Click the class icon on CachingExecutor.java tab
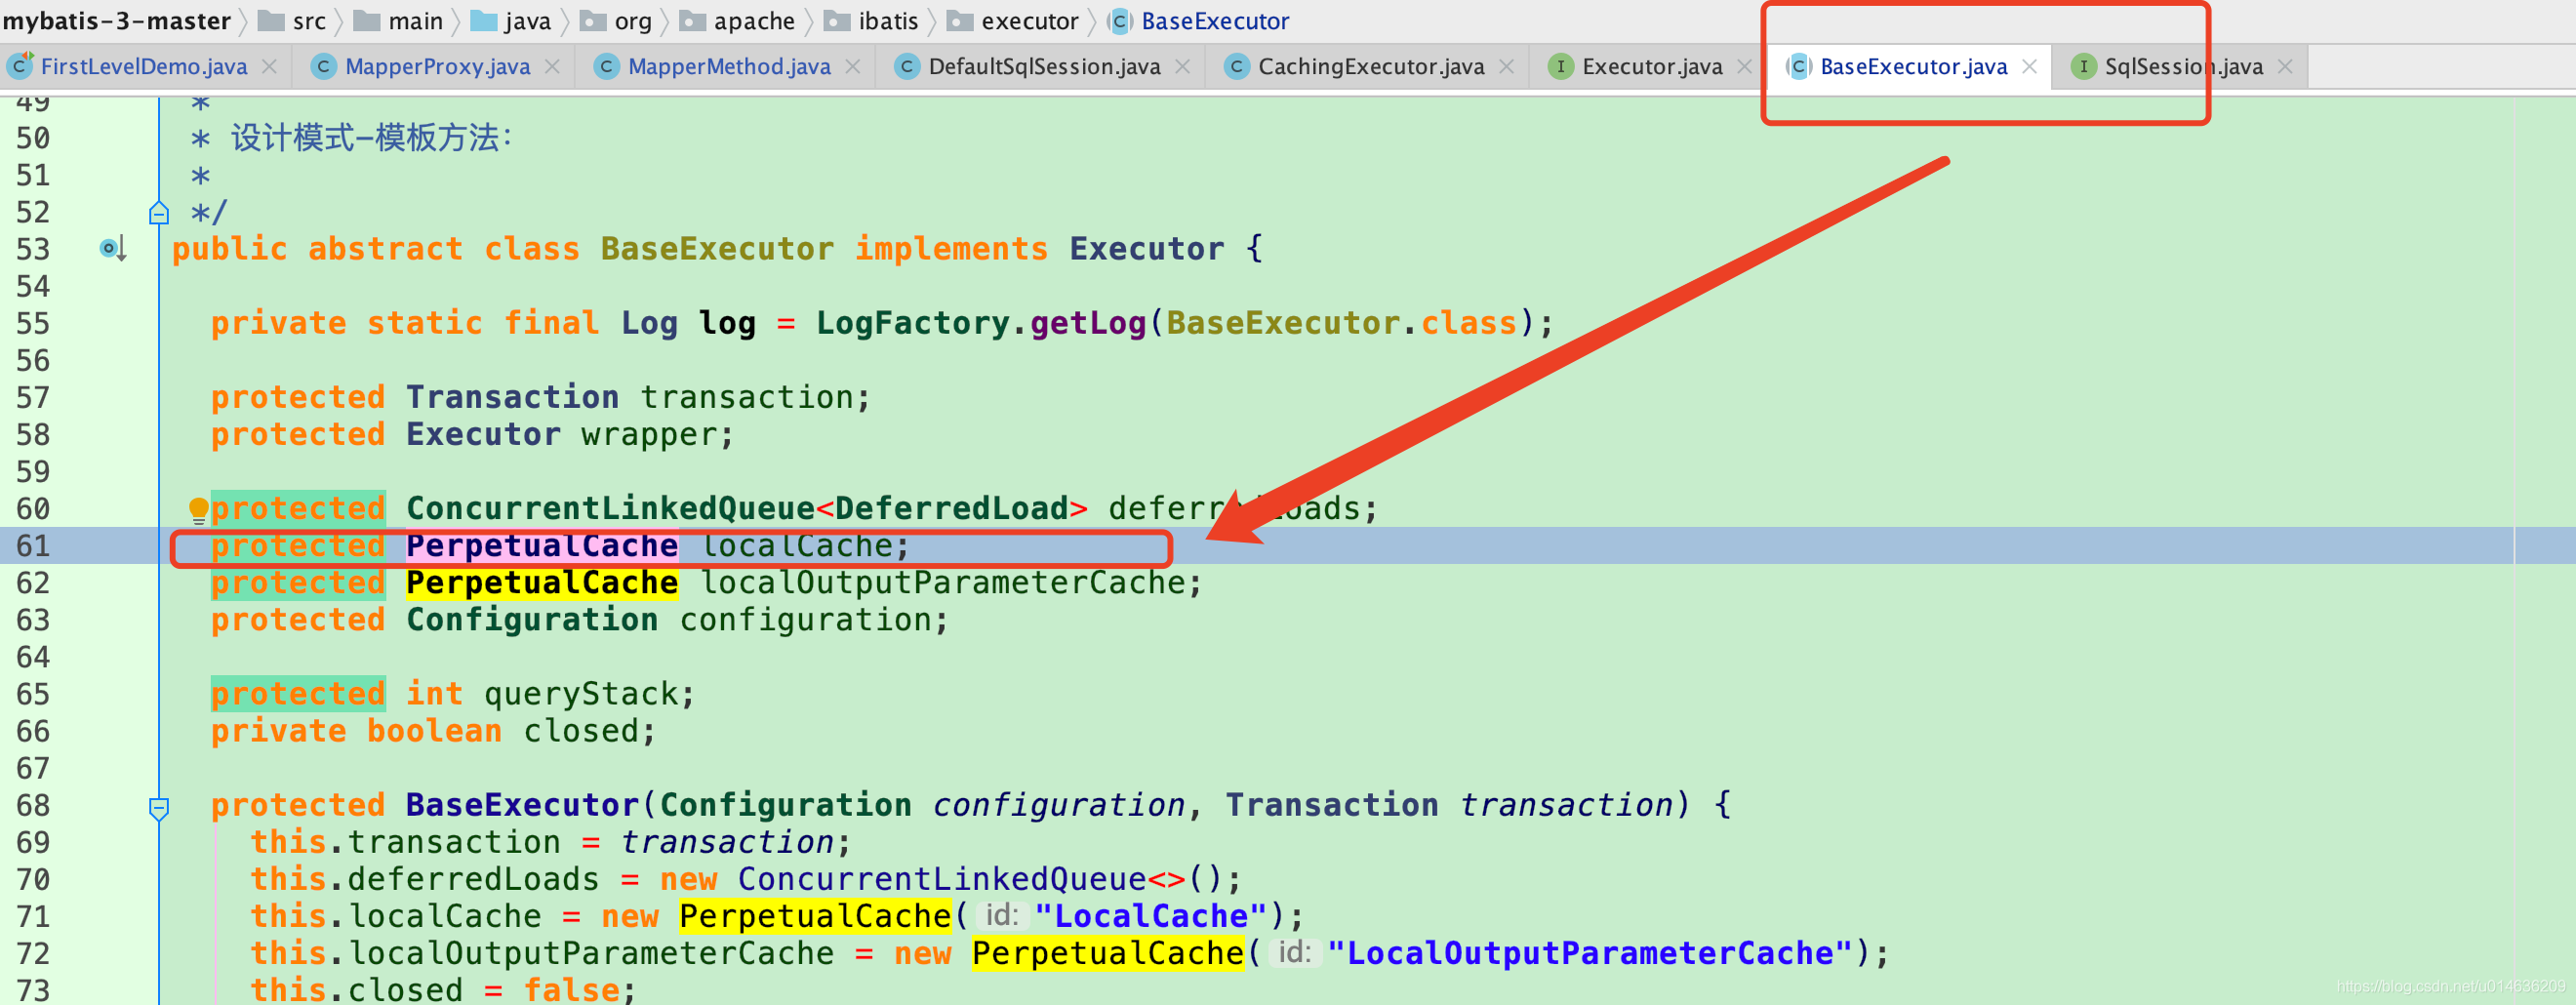 click(1236, 67)
